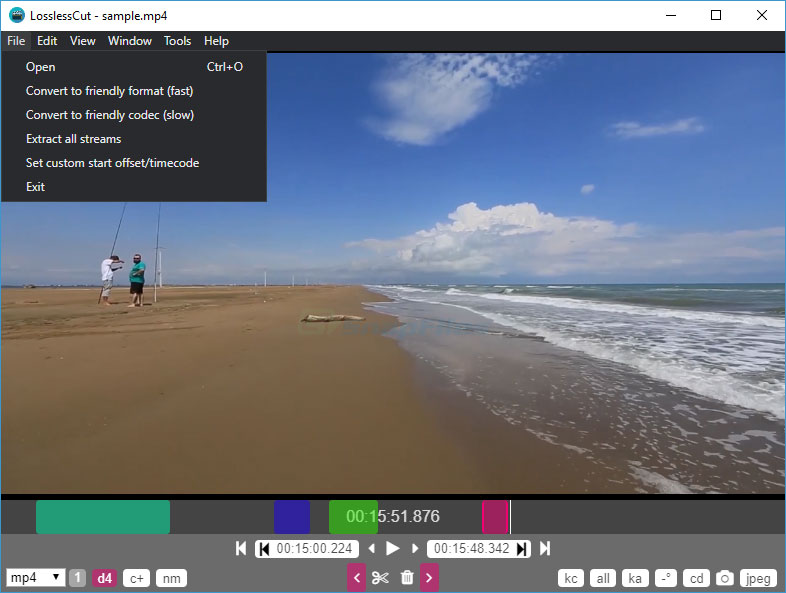Select the magenta timeline segment
Viewport: 786px width, 593px height.
(495, 517)
